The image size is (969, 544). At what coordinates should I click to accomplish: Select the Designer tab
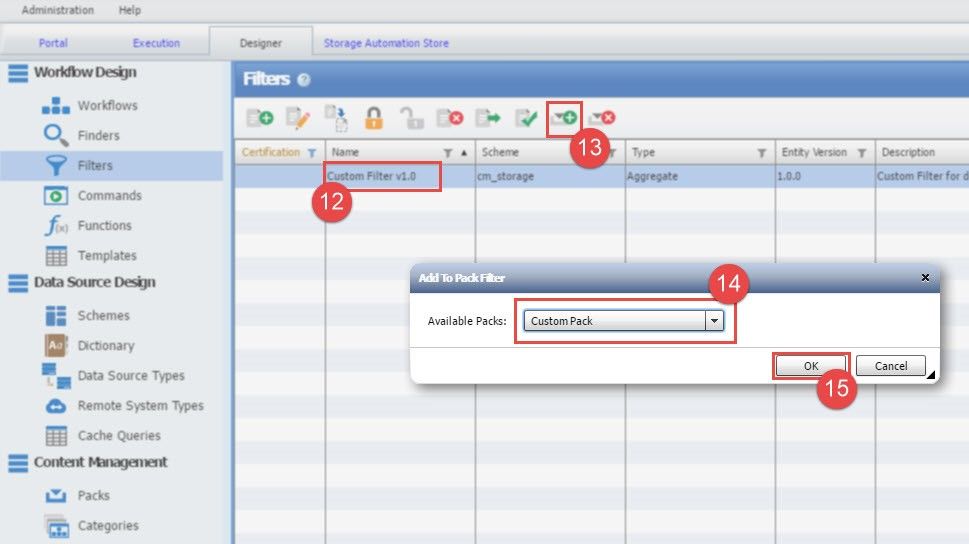click(x=261, y=43)
